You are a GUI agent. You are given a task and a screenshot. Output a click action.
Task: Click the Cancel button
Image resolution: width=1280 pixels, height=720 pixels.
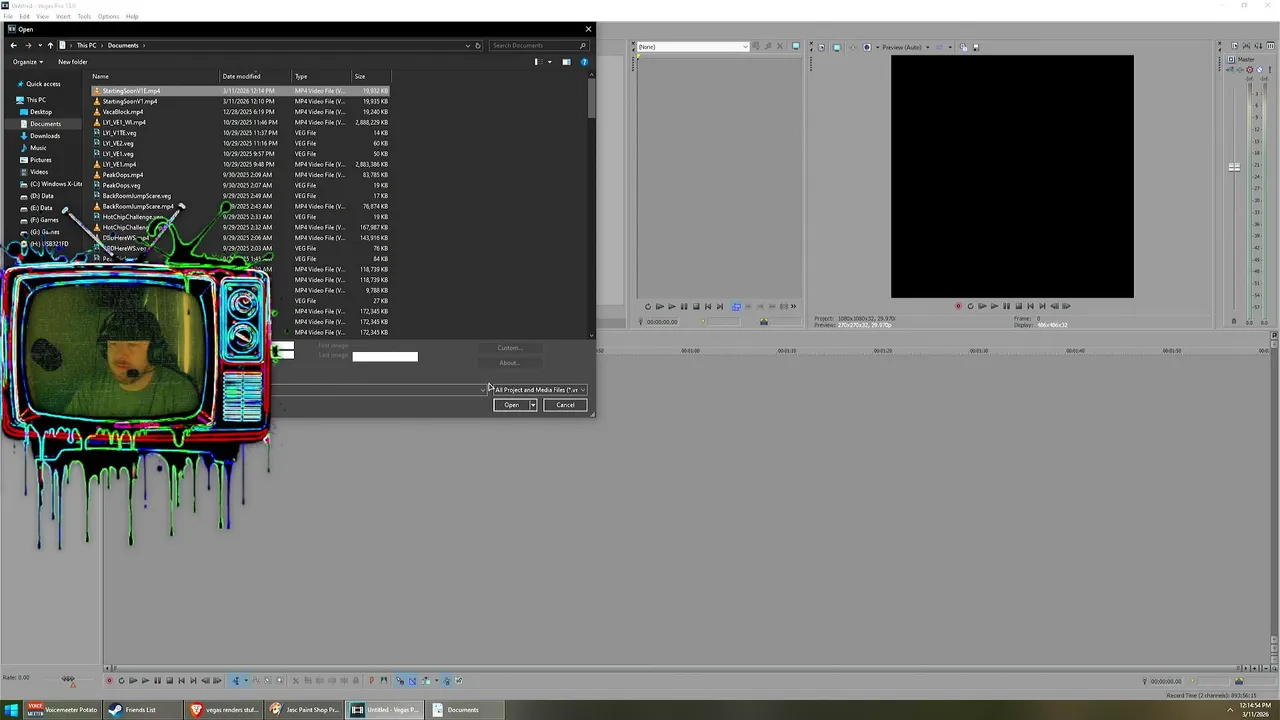(x=565, y=405)
